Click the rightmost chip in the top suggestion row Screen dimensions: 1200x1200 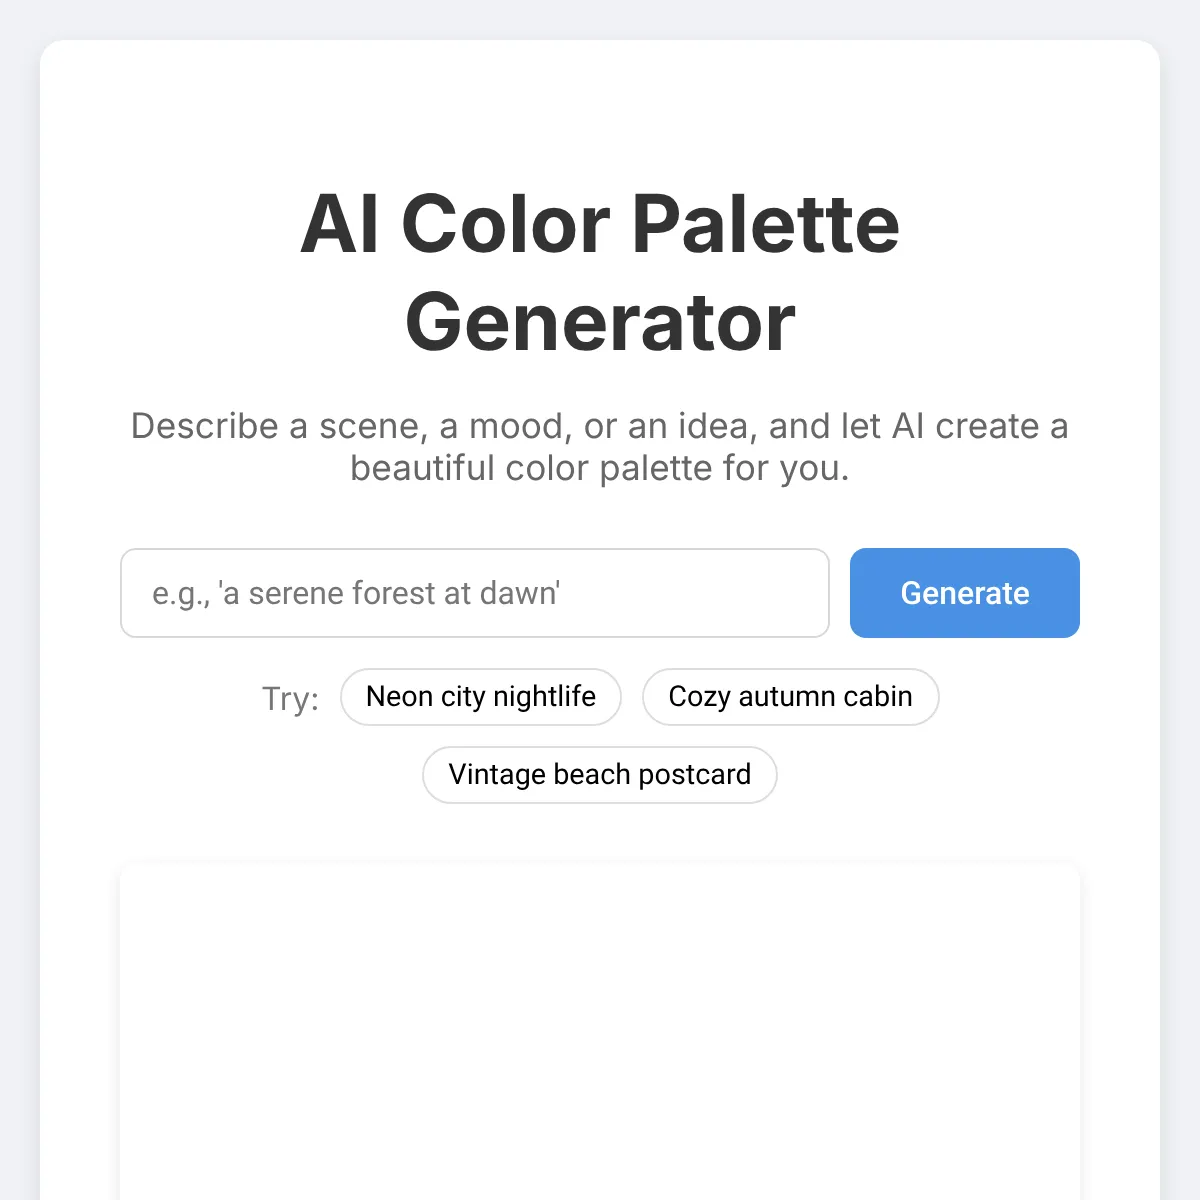790,697
